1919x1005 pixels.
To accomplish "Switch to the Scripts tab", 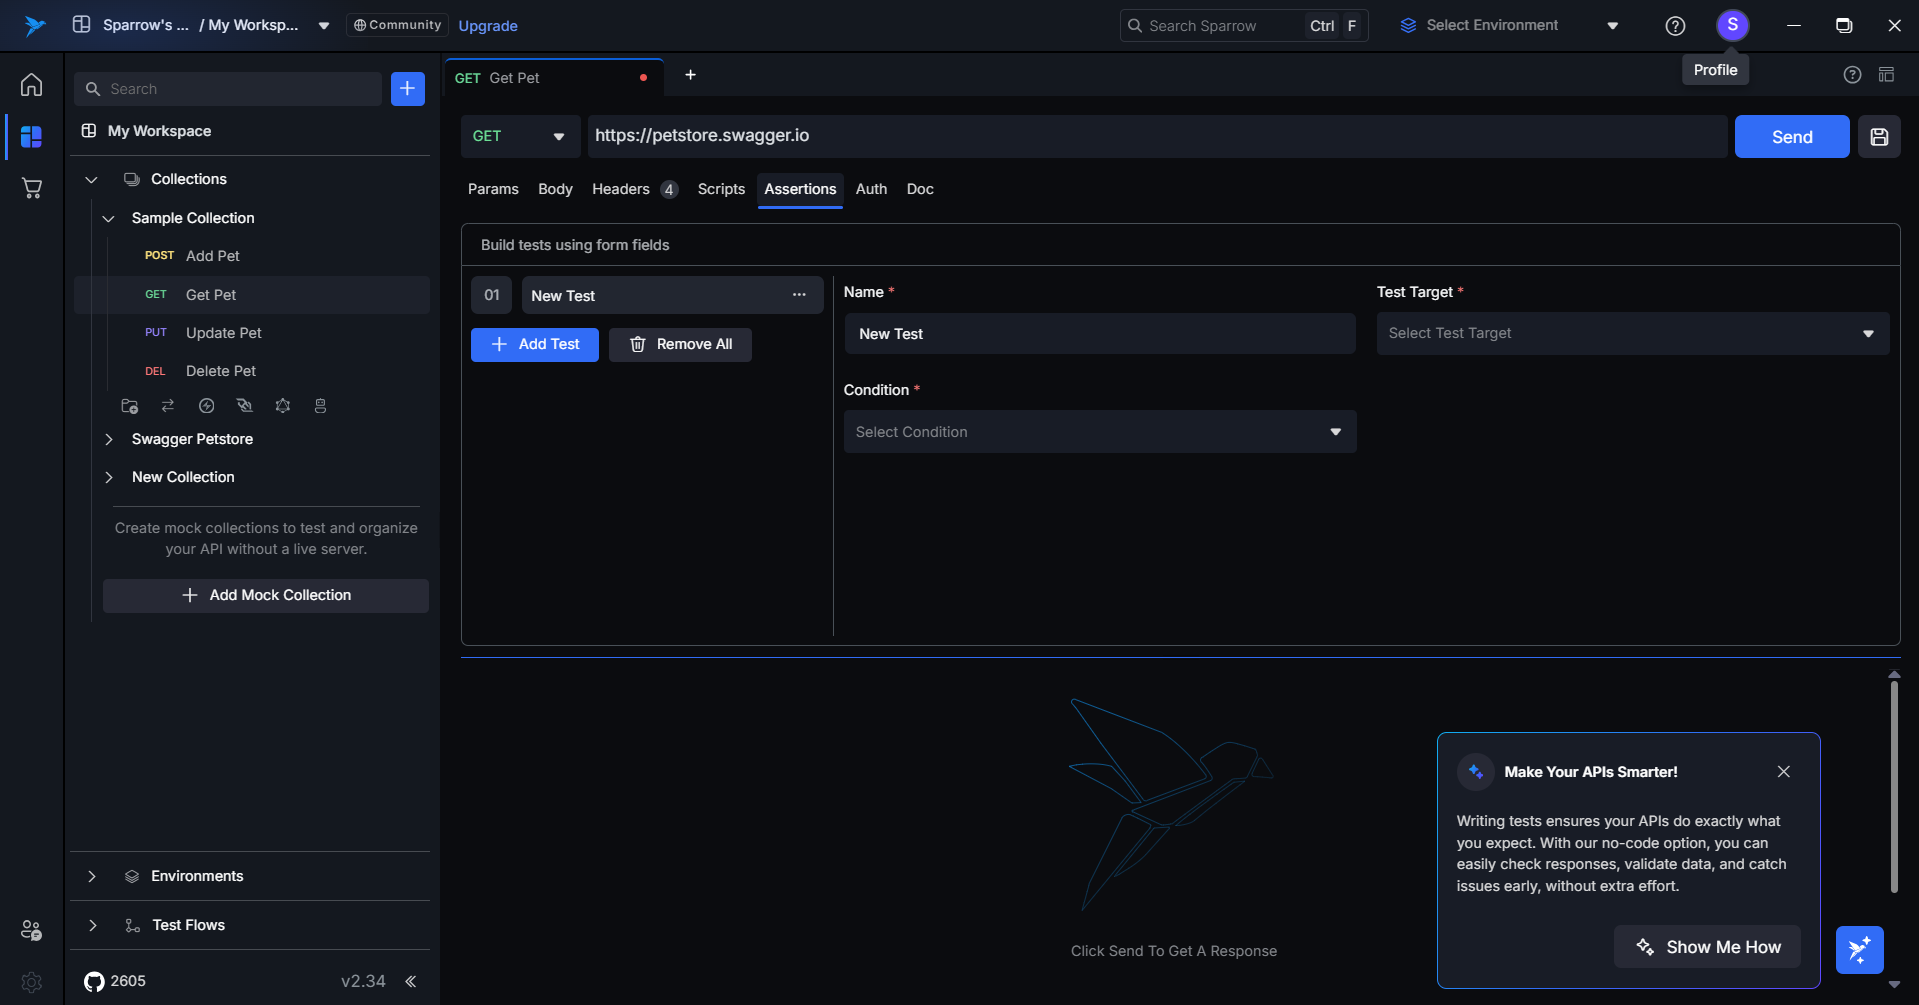I will (721, 189).
